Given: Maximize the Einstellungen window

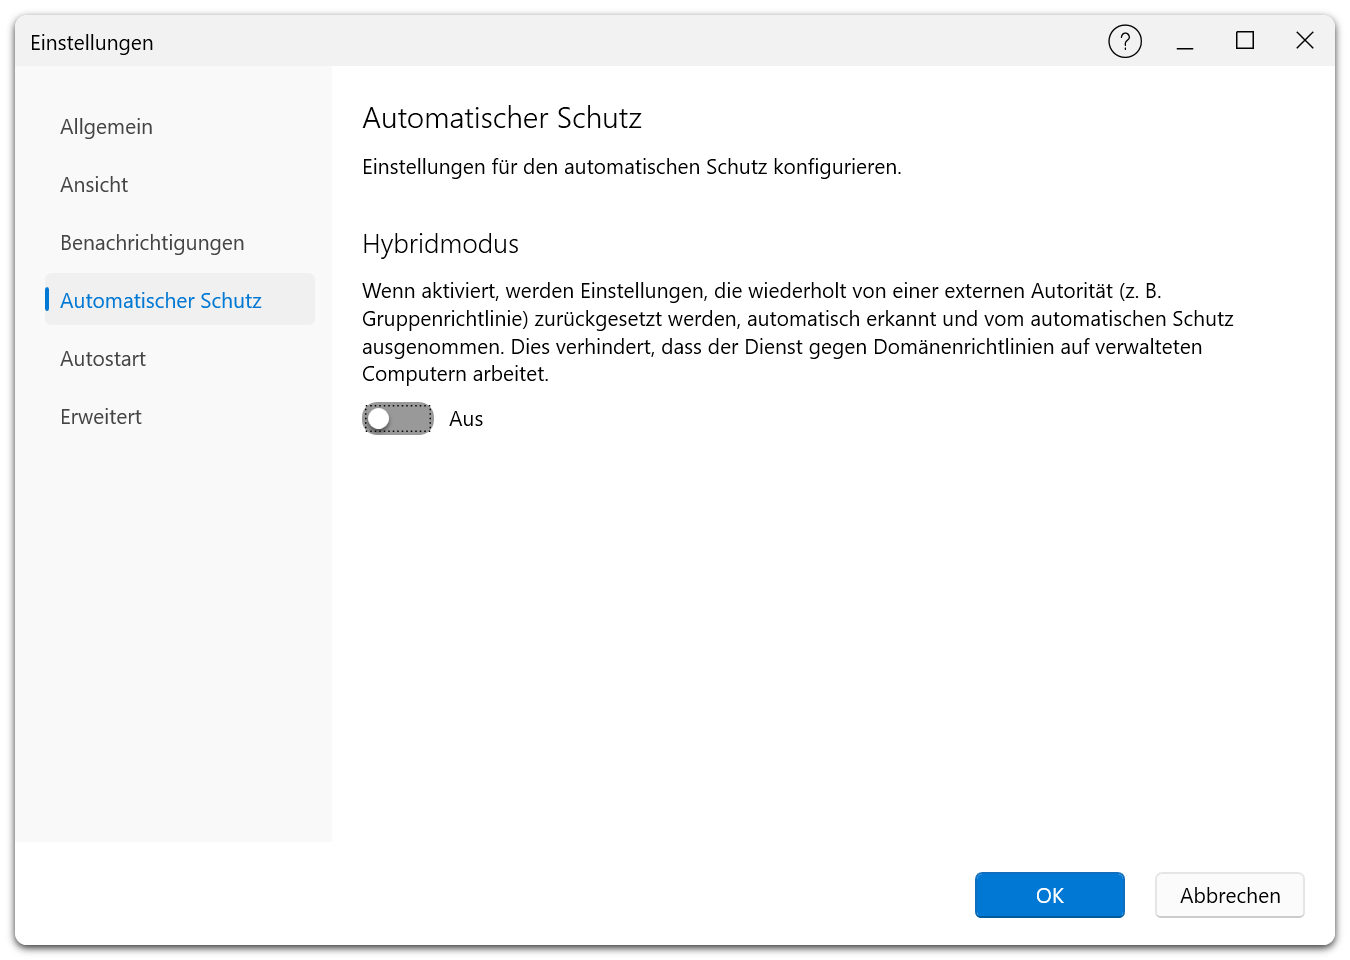Looking at the screenshot, I should coord(1245,41).
